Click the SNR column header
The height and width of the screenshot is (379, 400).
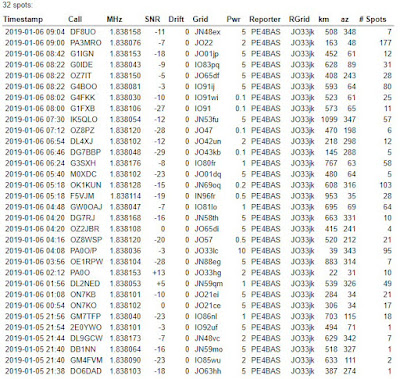point(152,19)
